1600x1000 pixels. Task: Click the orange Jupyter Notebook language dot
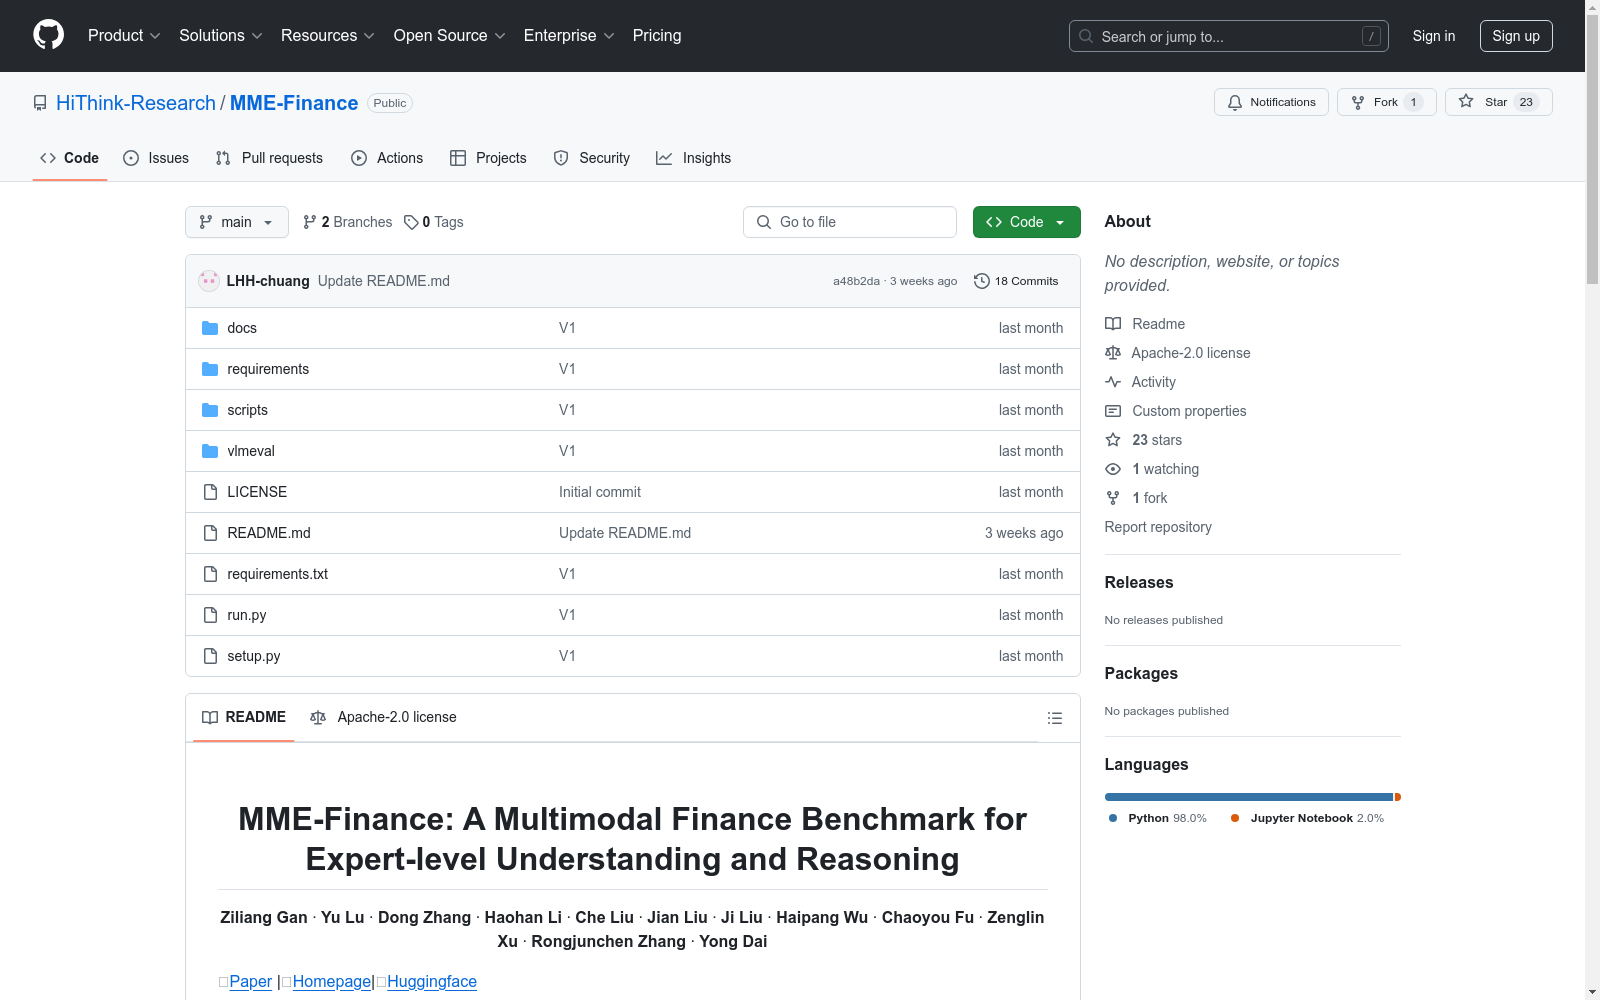(1235, 818)
